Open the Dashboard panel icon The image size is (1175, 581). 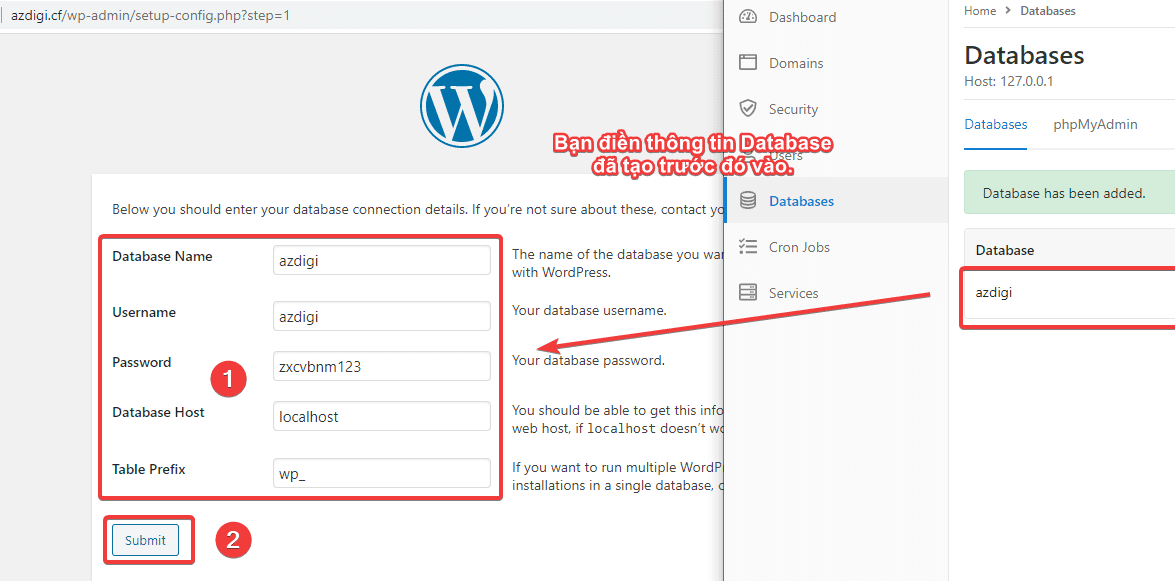(748, 16)
